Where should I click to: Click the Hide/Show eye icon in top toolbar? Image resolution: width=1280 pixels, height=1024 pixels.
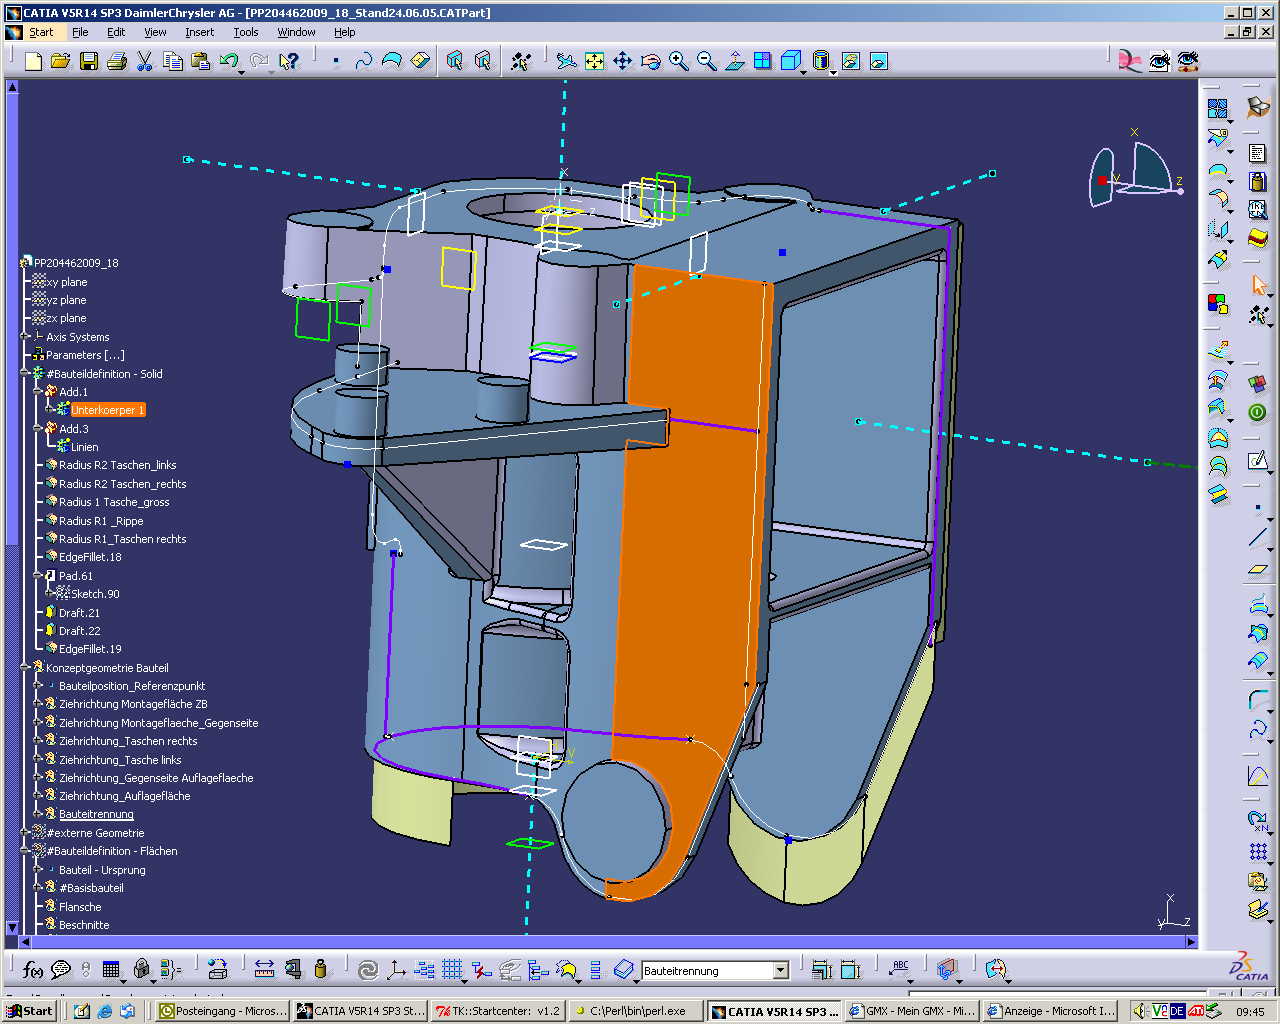pos(1159,62)
